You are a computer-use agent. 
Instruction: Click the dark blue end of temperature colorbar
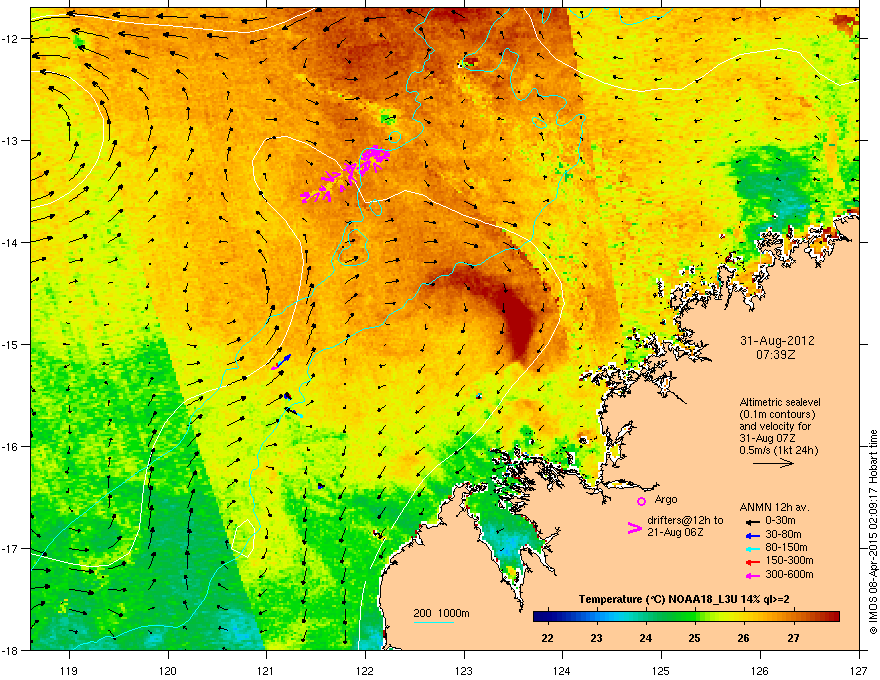tap(540, 617)
